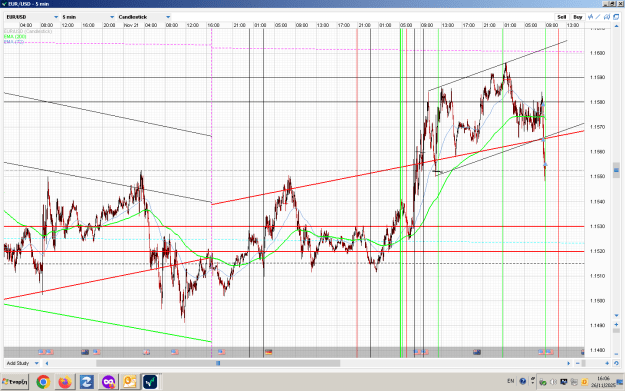Click the time scroll right arrow
This screenshot has width=625, height=391.
(x=568, y=363)
